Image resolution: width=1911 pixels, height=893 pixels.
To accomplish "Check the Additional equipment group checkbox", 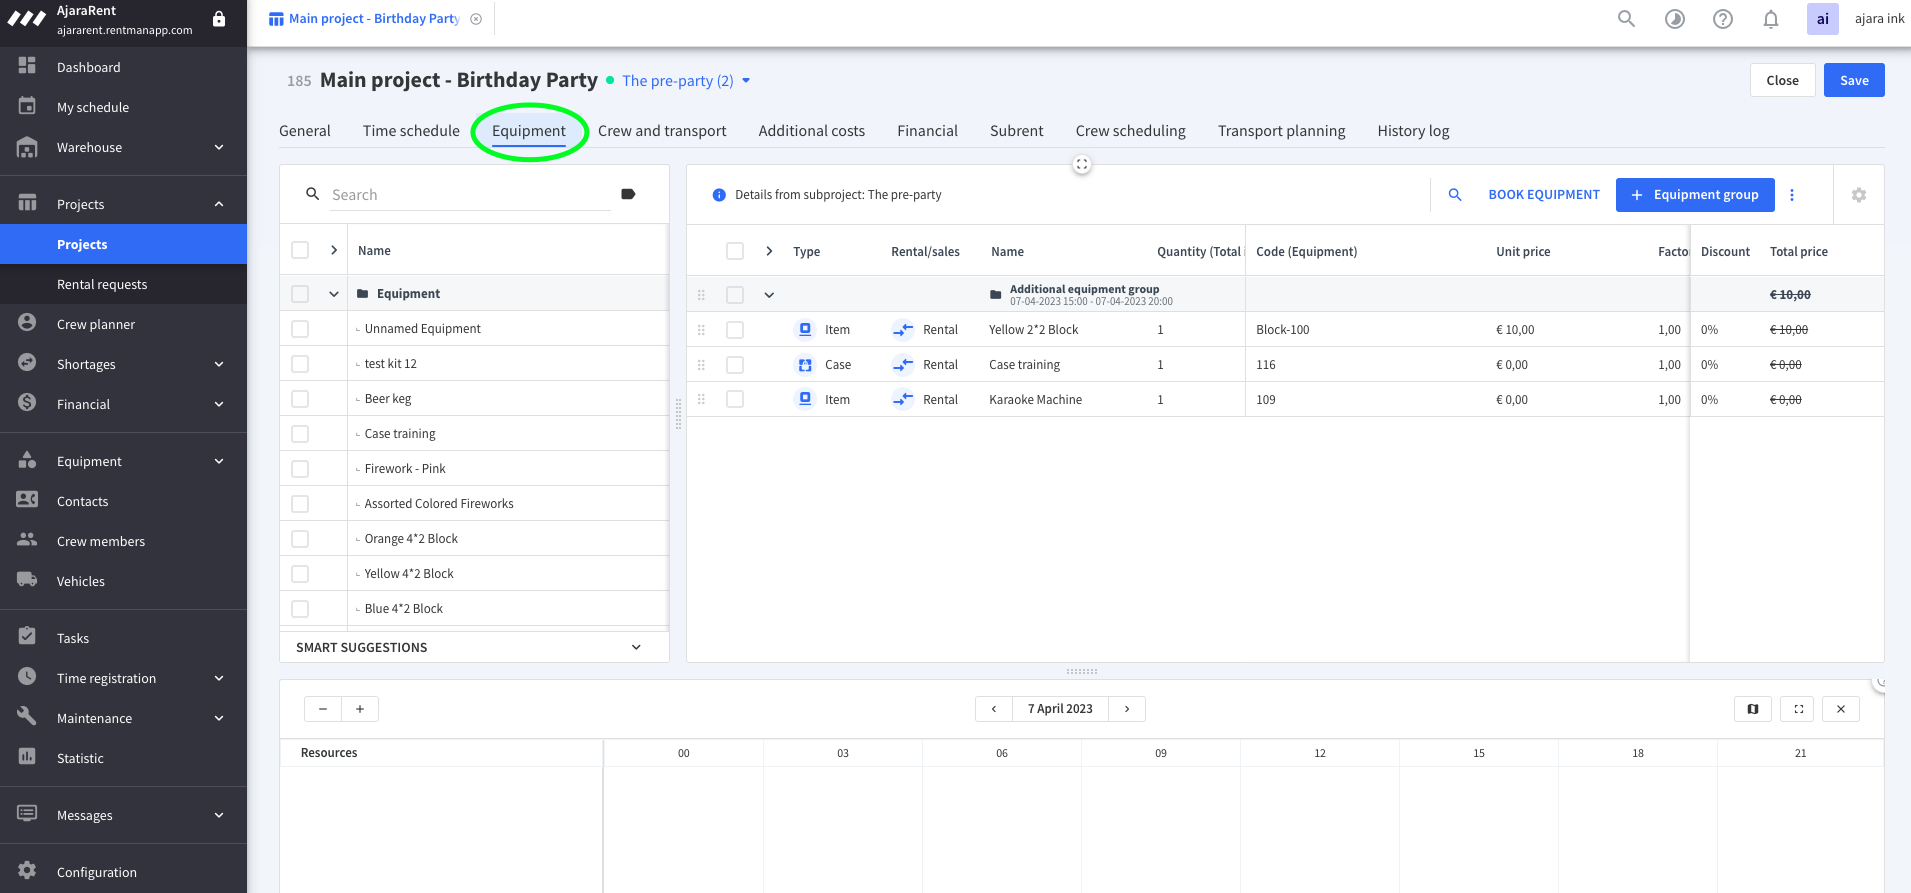I will (x=735, y=295).
